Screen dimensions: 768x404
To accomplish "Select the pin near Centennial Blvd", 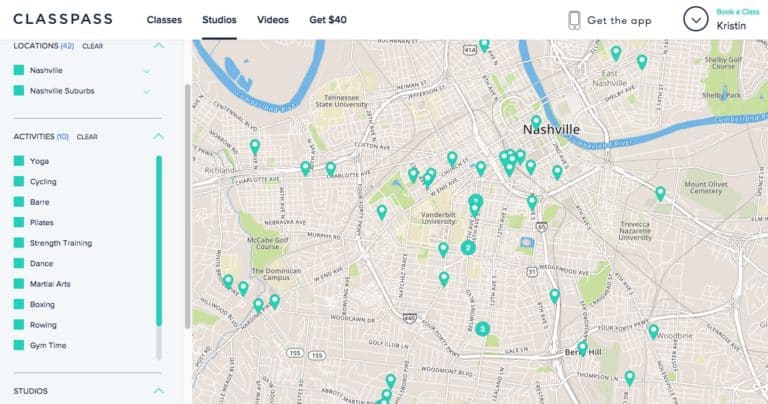I will [x=255, y=146].
